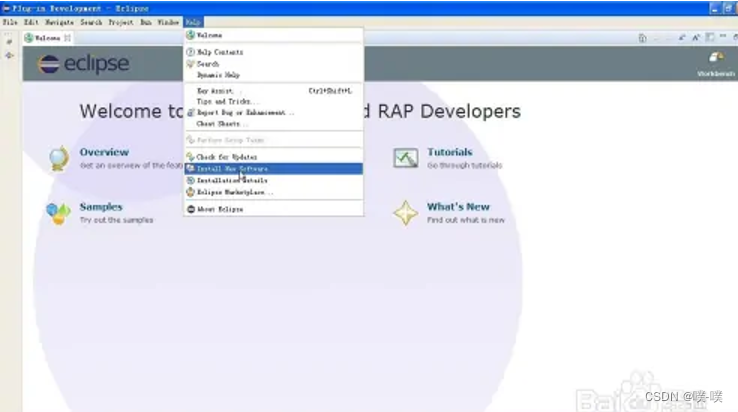Click the Samples shapes icon
Image resolution: width=738 pixels, height=412 pixels.
point(58,213)
